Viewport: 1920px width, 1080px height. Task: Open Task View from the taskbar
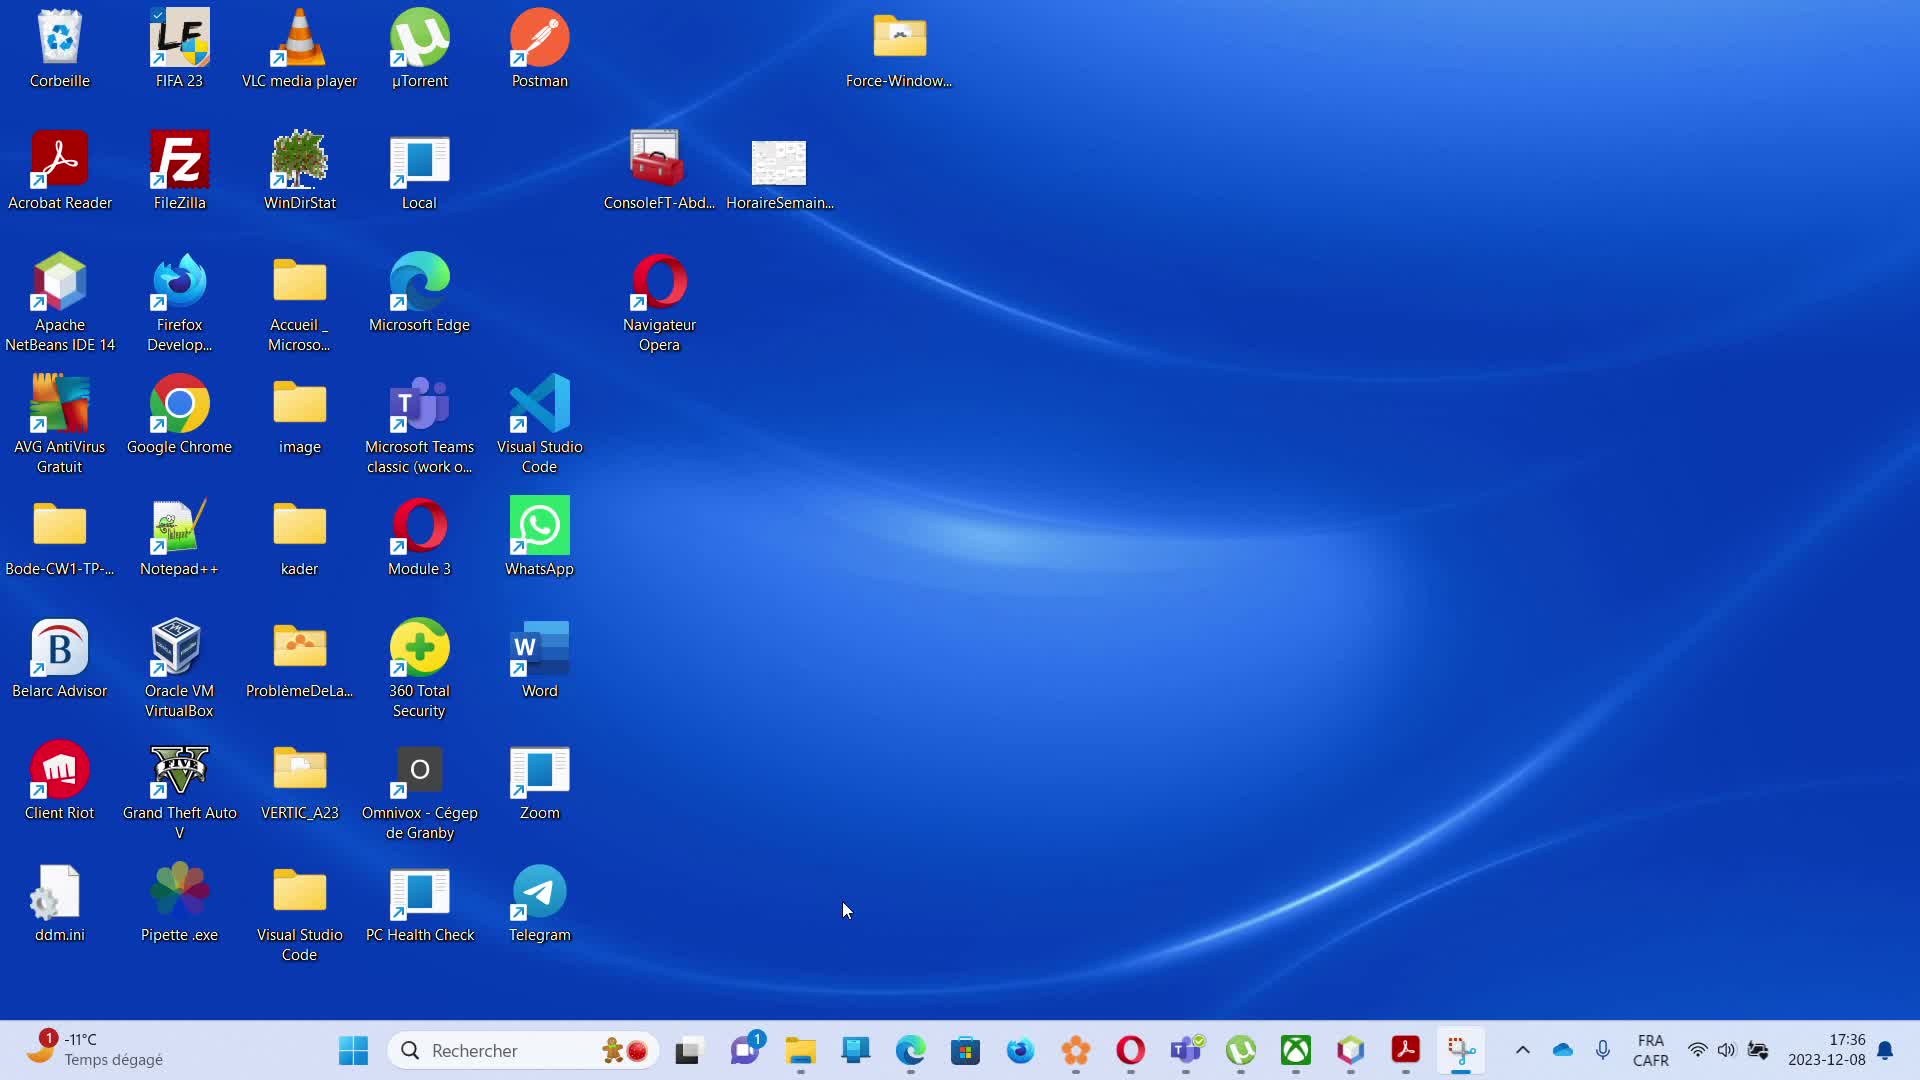[689, 1050]
